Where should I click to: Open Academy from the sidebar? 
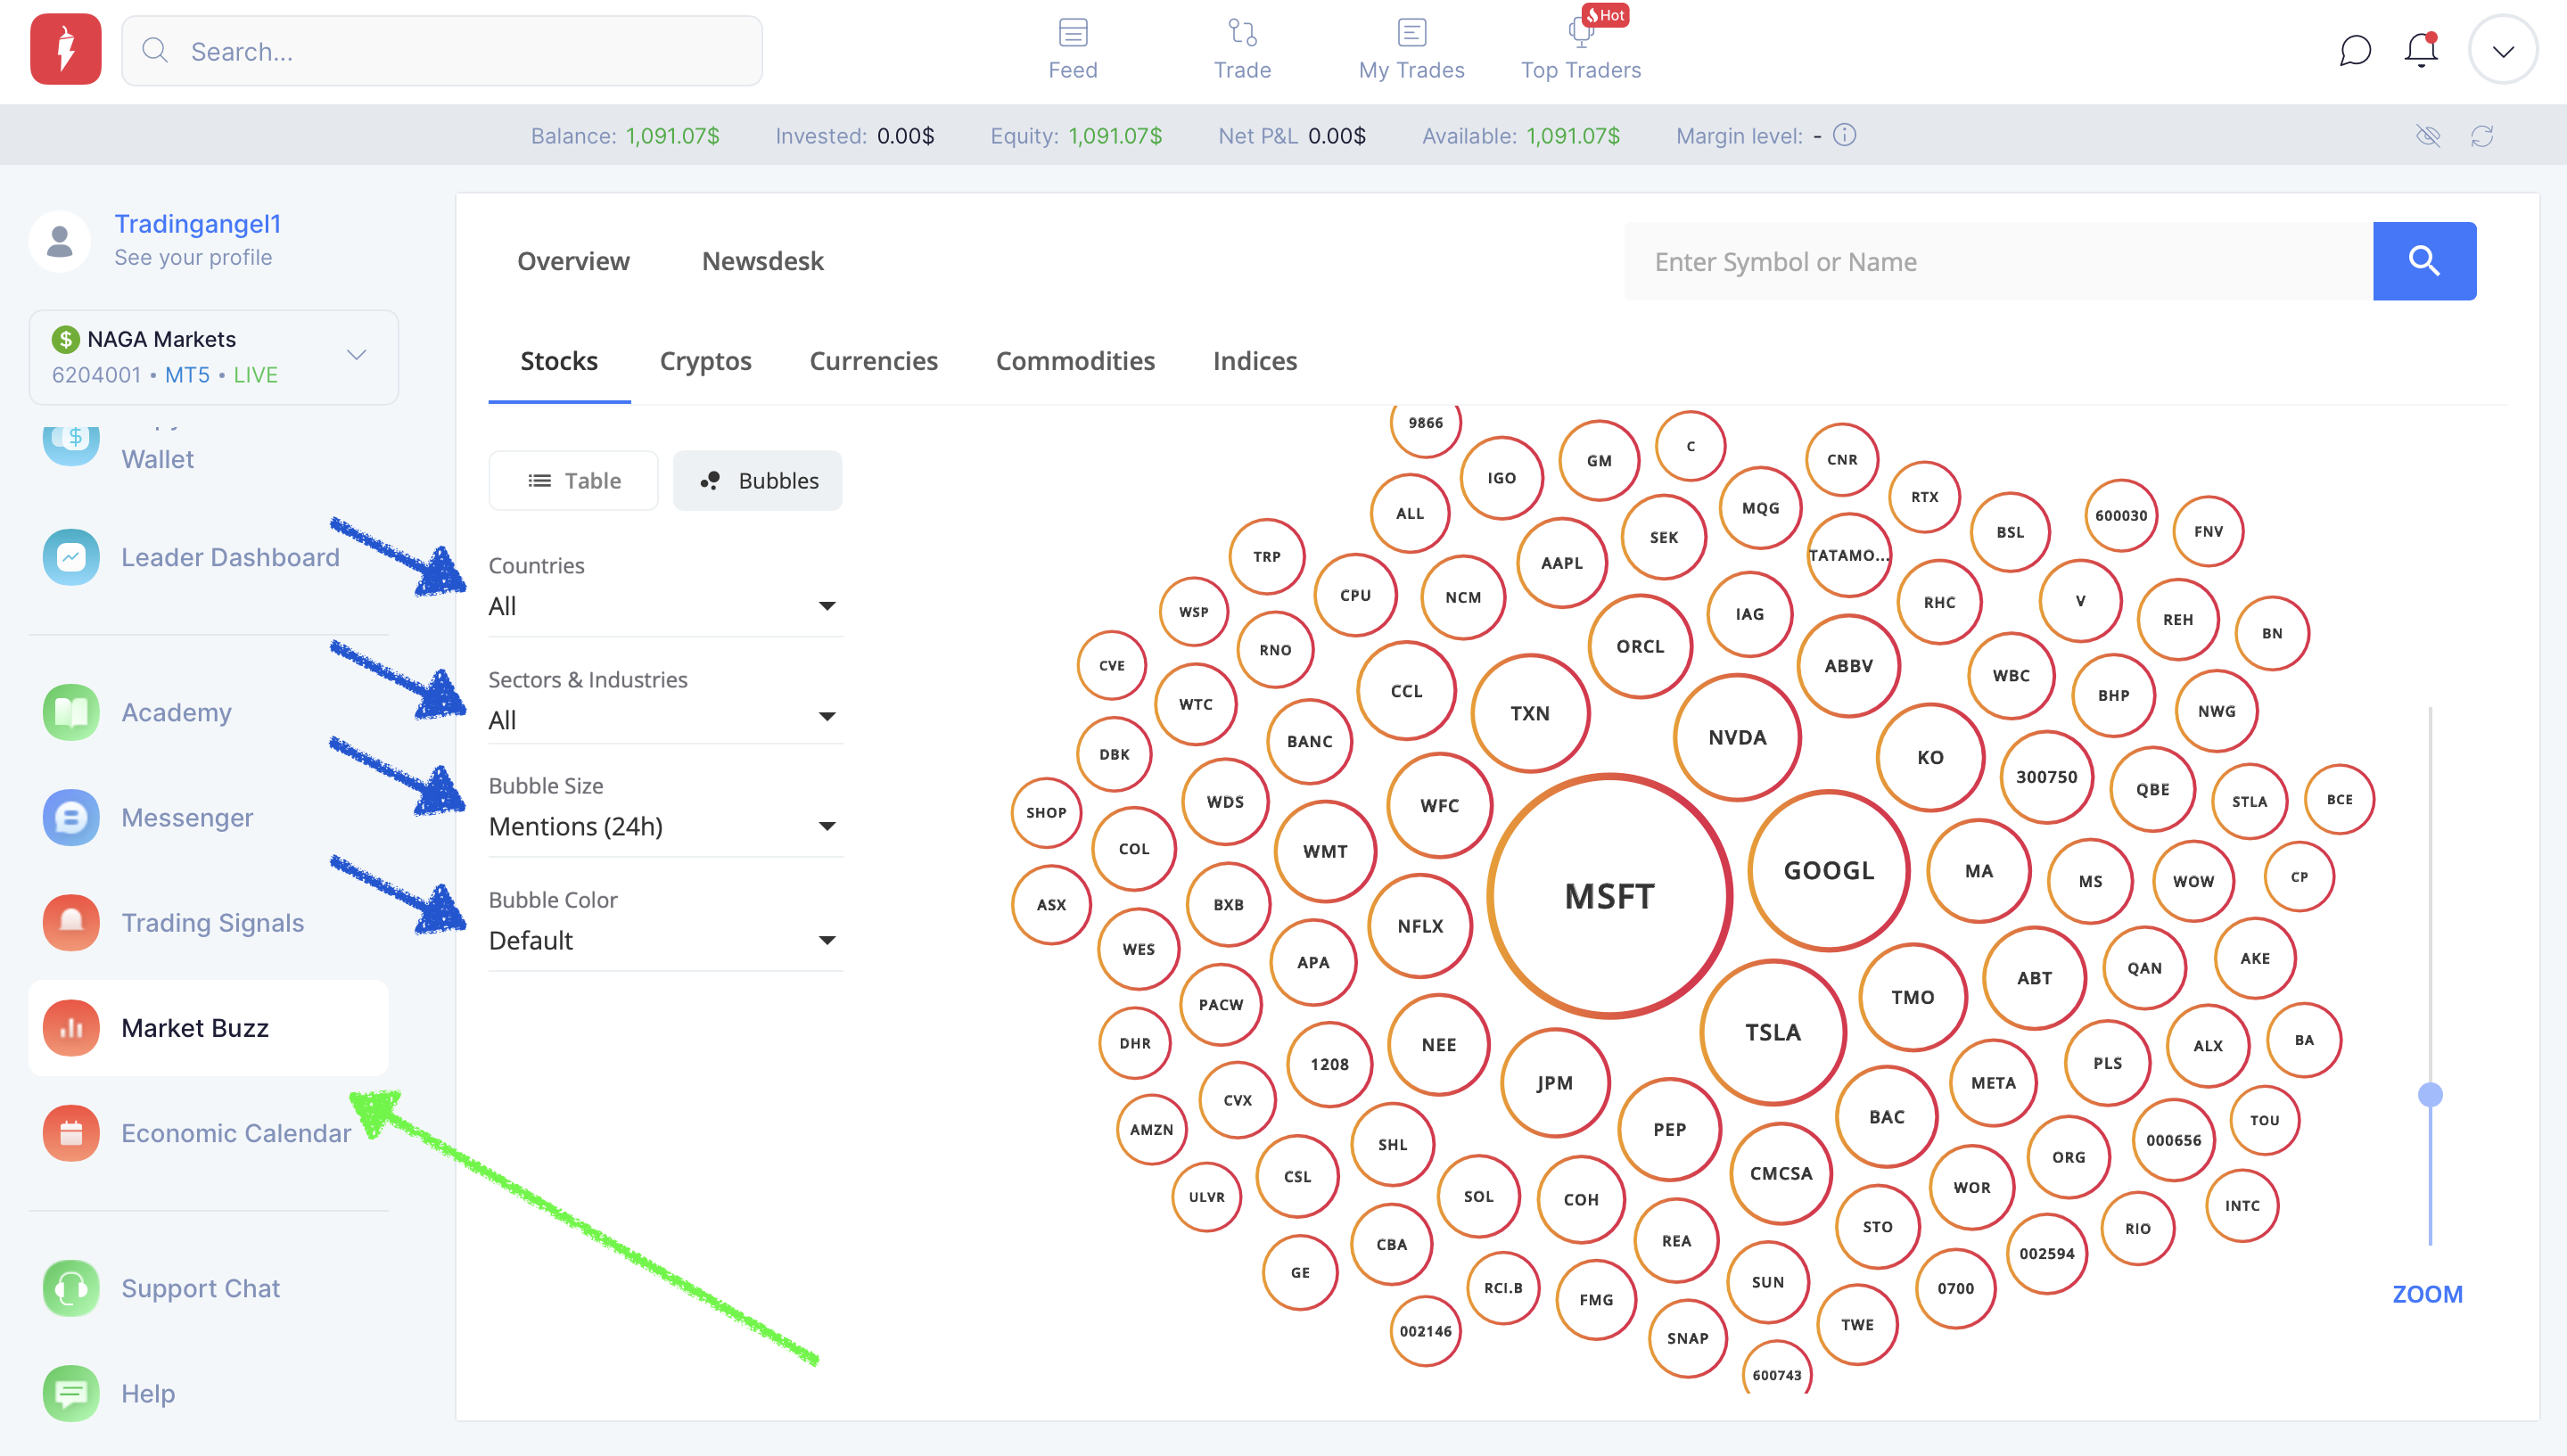coord(138,712)
